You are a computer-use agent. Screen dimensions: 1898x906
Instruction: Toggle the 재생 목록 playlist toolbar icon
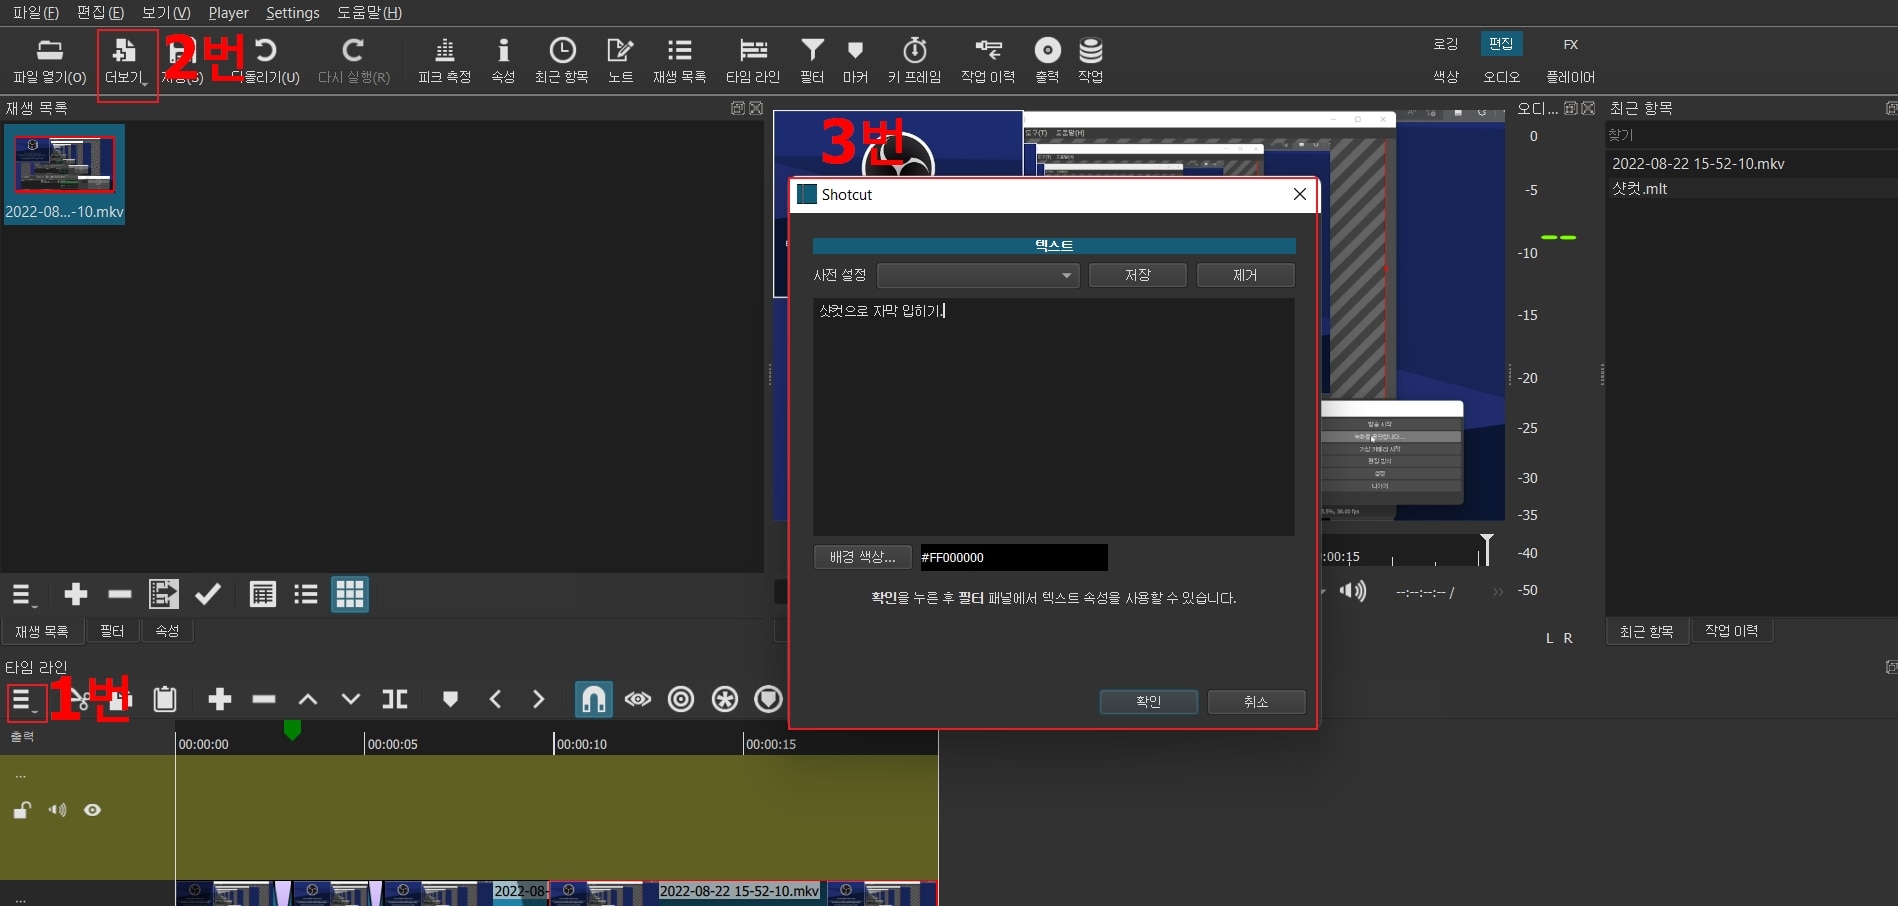coord(680,50)
